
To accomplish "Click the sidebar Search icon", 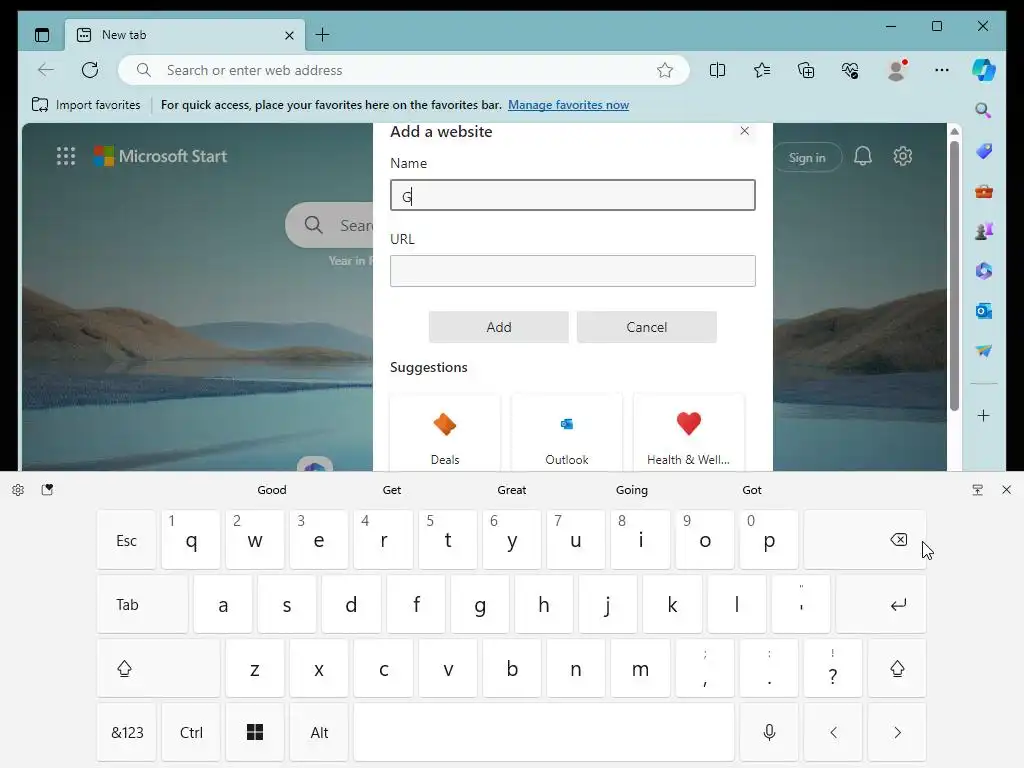I will coord(984,110).
